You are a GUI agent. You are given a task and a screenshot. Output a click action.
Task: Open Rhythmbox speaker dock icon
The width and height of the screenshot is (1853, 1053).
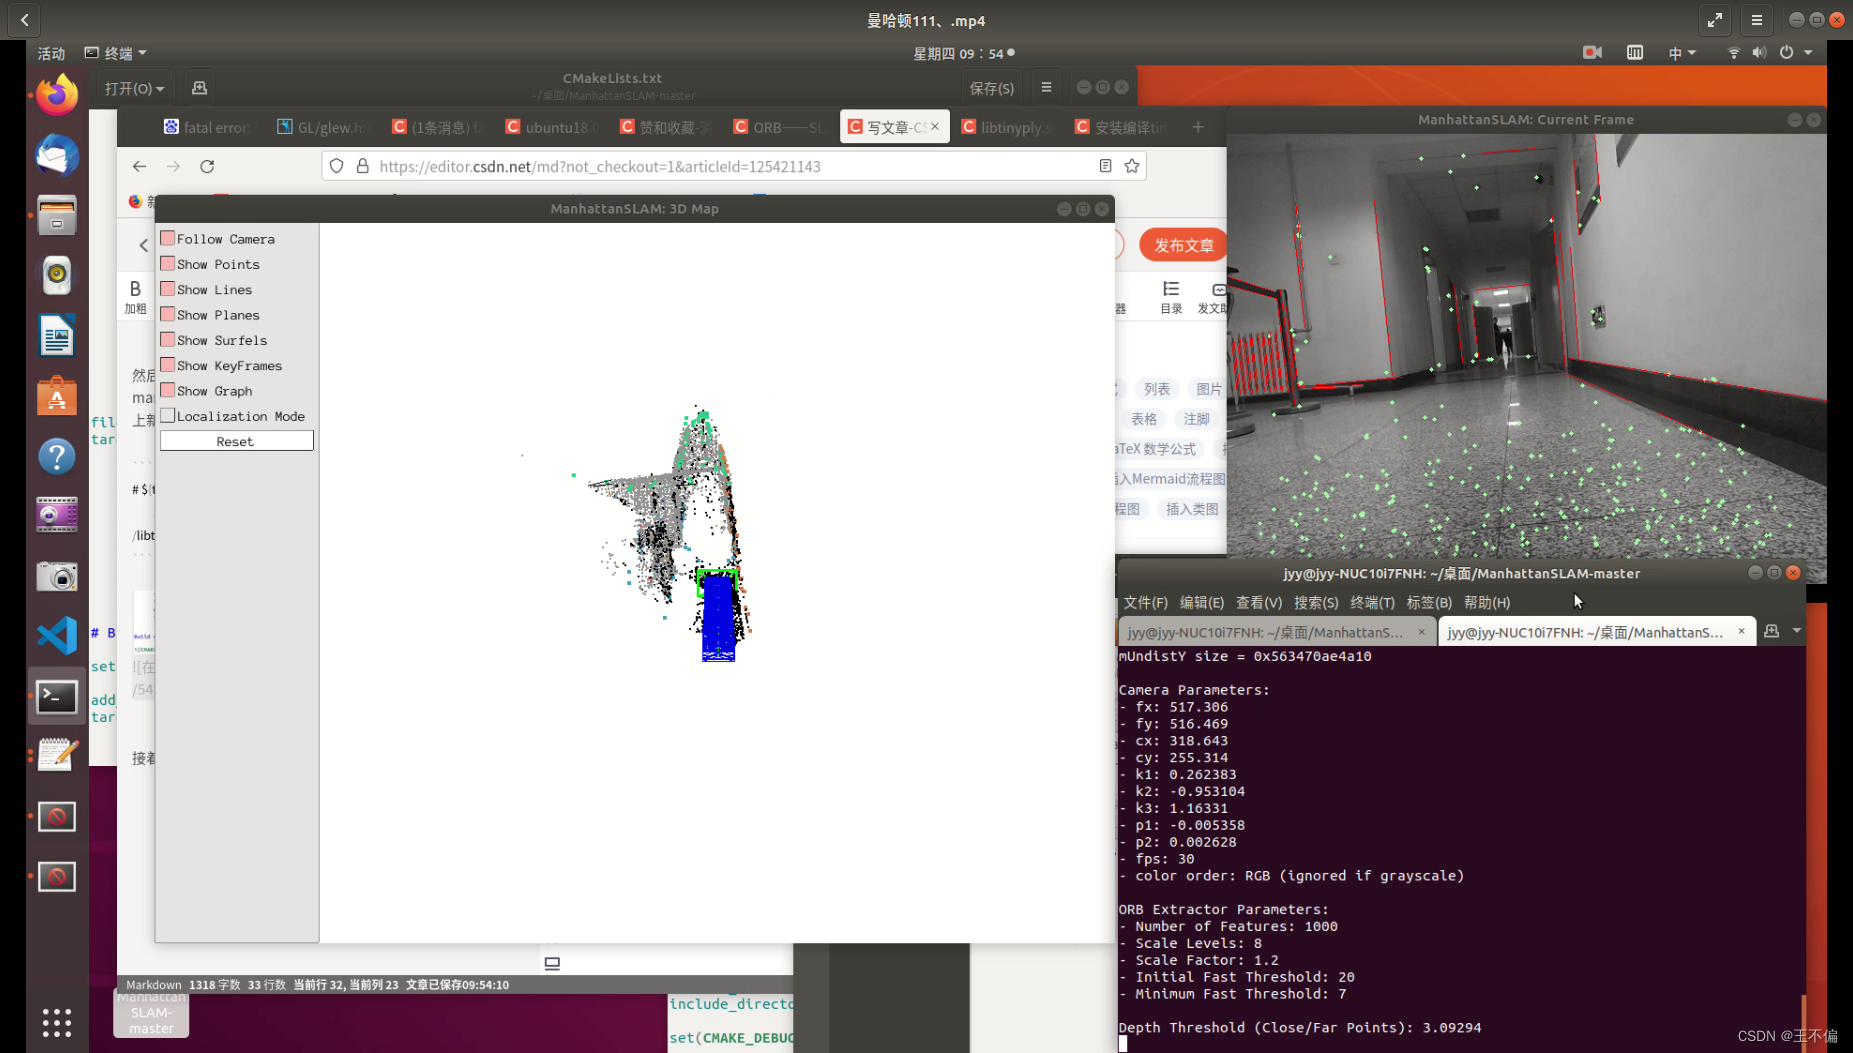[x=57, y=275]
